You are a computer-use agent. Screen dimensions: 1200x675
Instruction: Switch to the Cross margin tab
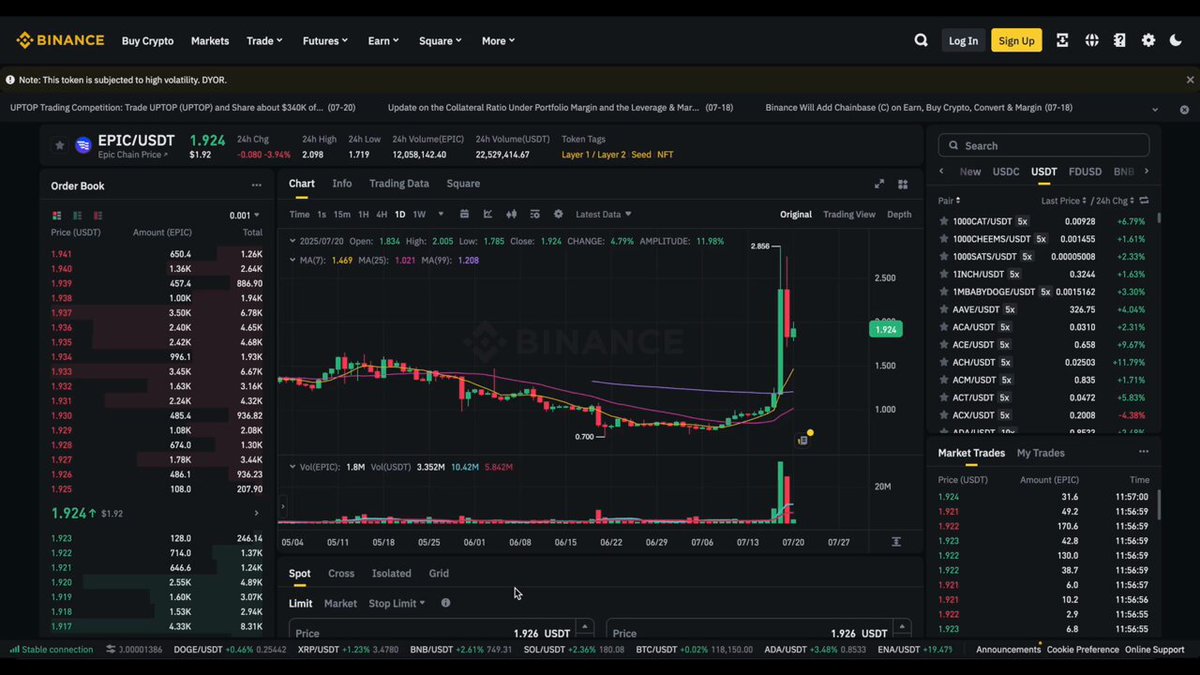pyautogui.click(x=341, y=573)
